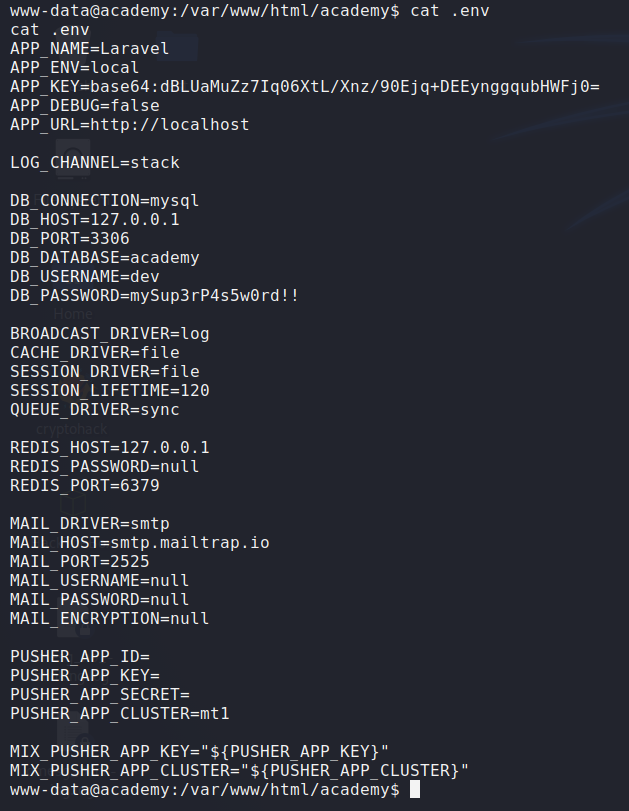Click the terminal cursor block at prompt

point(415,790)
